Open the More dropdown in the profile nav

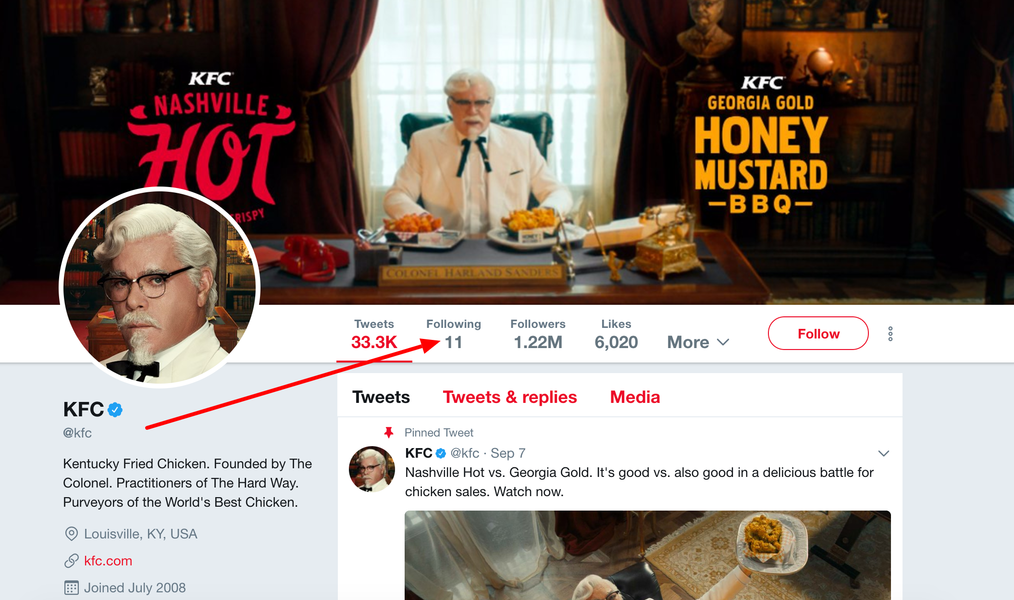(x=698, y=342)
